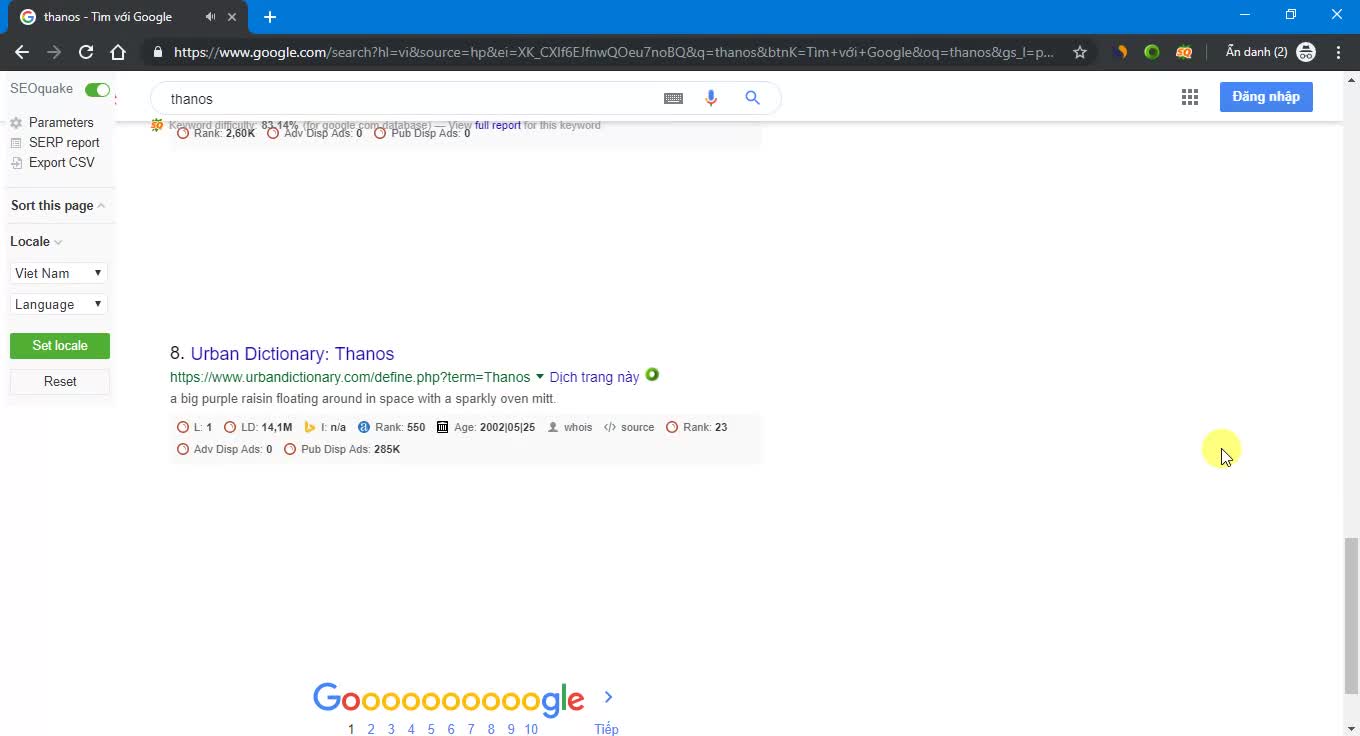This screenshot has height=736, width=1360.
Task: Click the source code brackets icon
Action: tap(610, 427)
